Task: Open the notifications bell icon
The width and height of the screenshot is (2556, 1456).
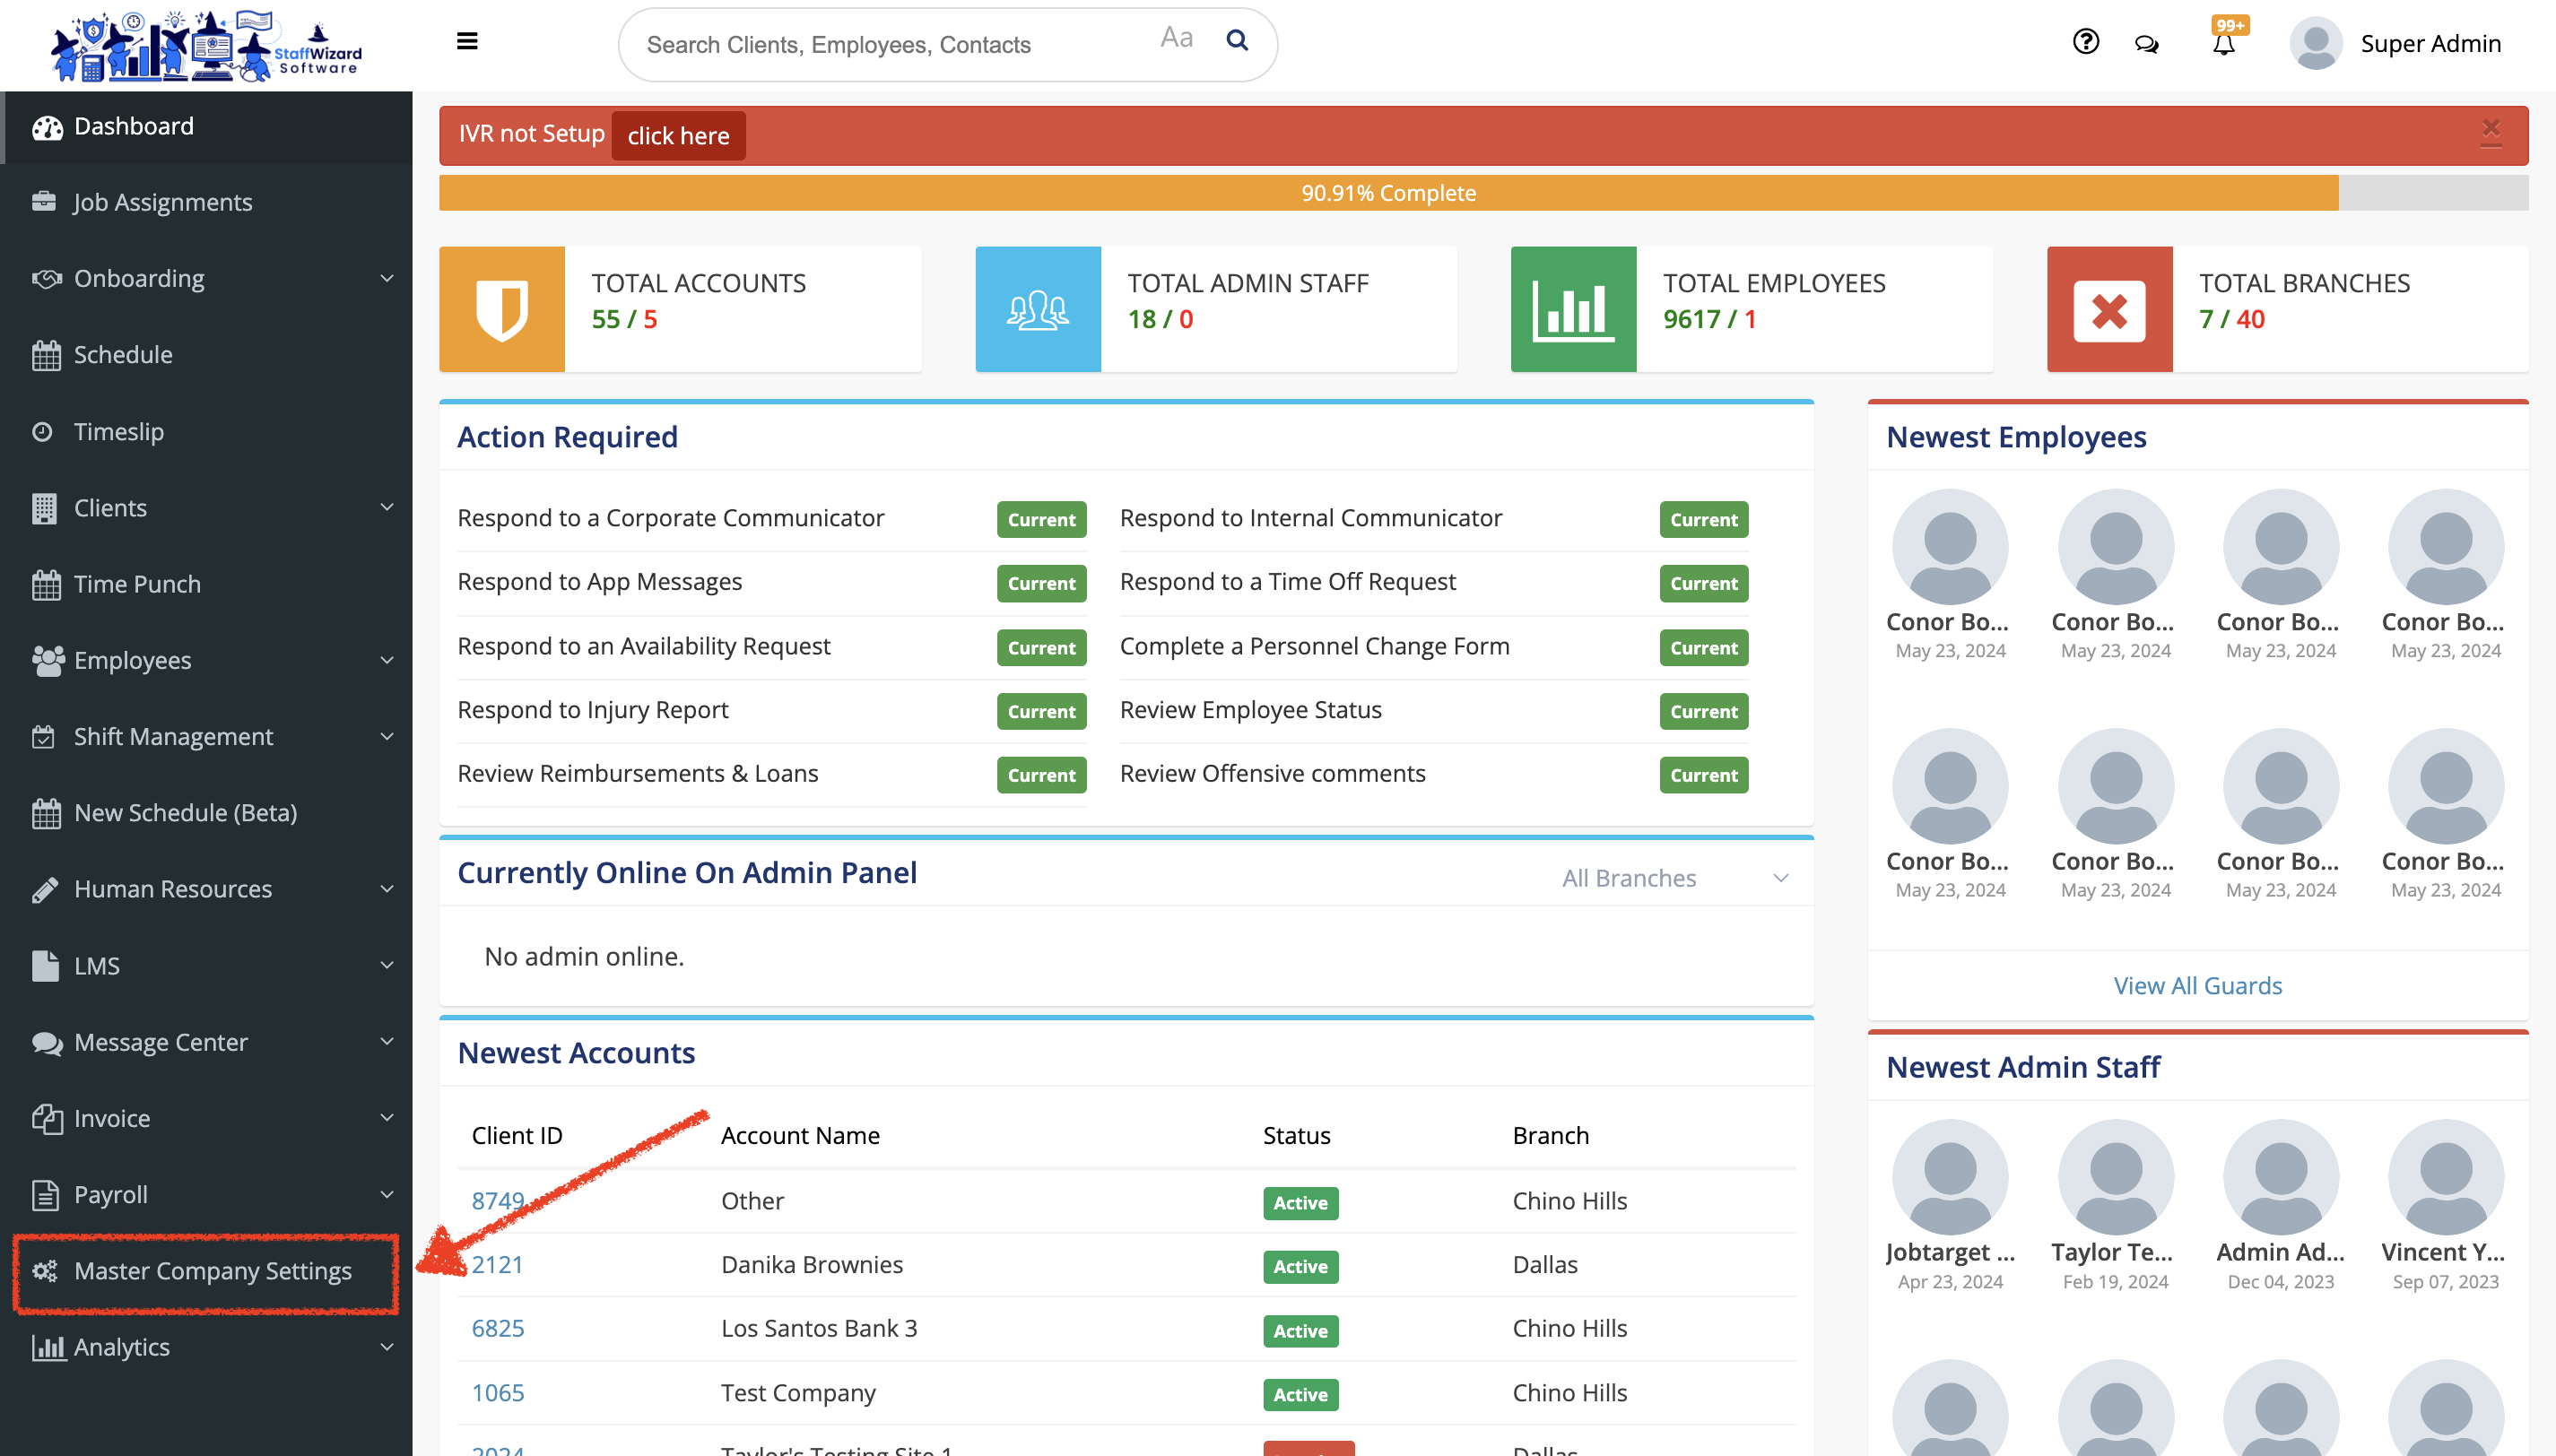Action: pyautogui.click(x=2223, y=44)
